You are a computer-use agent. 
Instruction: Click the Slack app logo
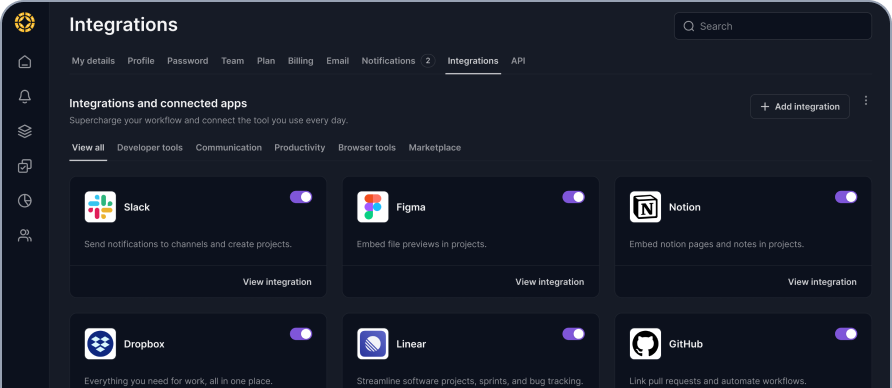[x=100, y=207]
